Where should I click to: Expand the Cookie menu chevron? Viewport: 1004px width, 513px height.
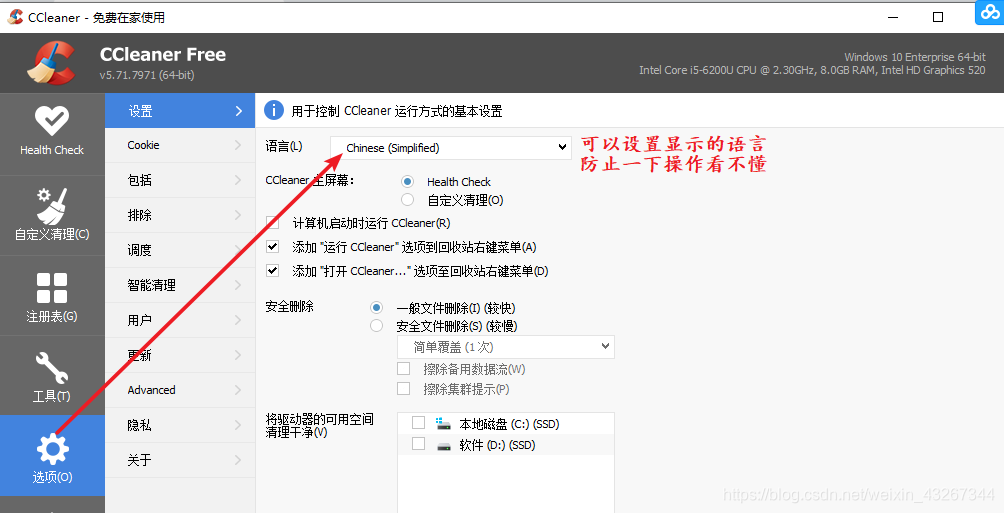[239, 145]
